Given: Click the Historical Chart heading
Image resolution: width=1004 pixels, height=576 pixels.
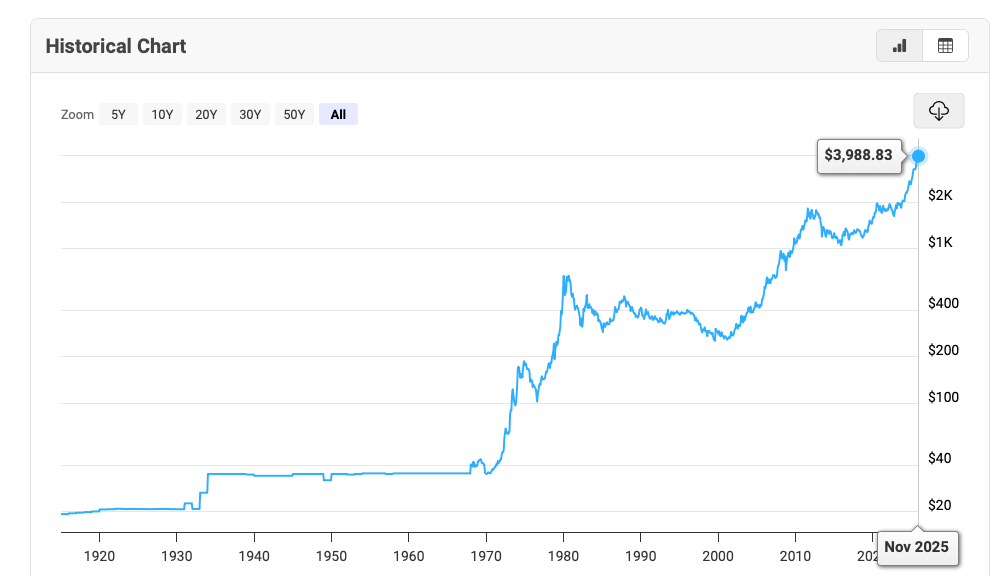Looking at the screenshot, I should 116,46.
